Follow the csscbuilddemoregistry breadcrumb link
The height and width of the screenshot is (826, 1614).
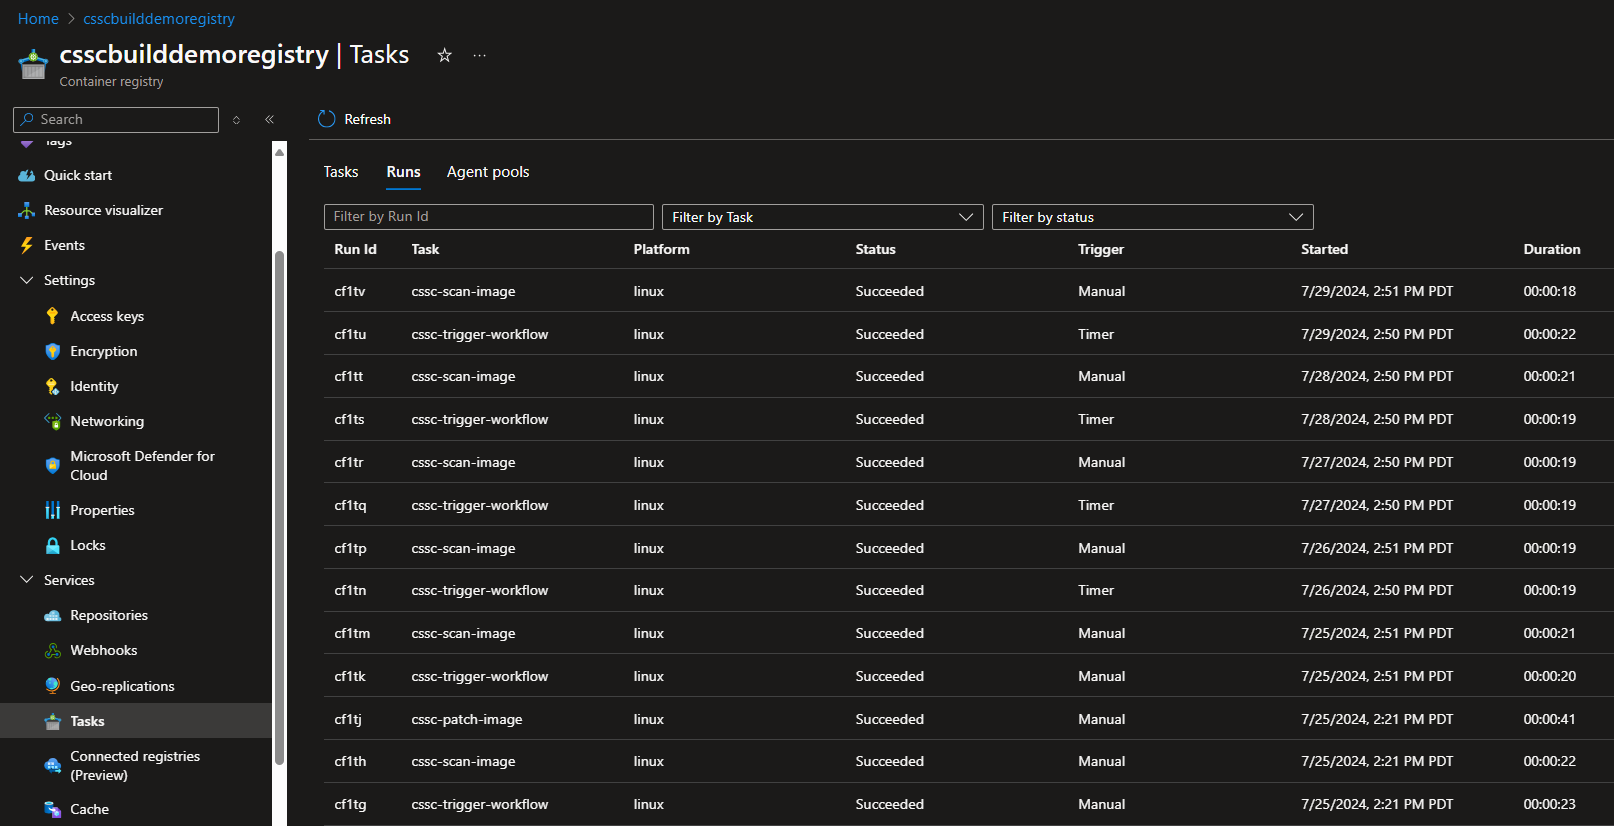tap(159, 19)
